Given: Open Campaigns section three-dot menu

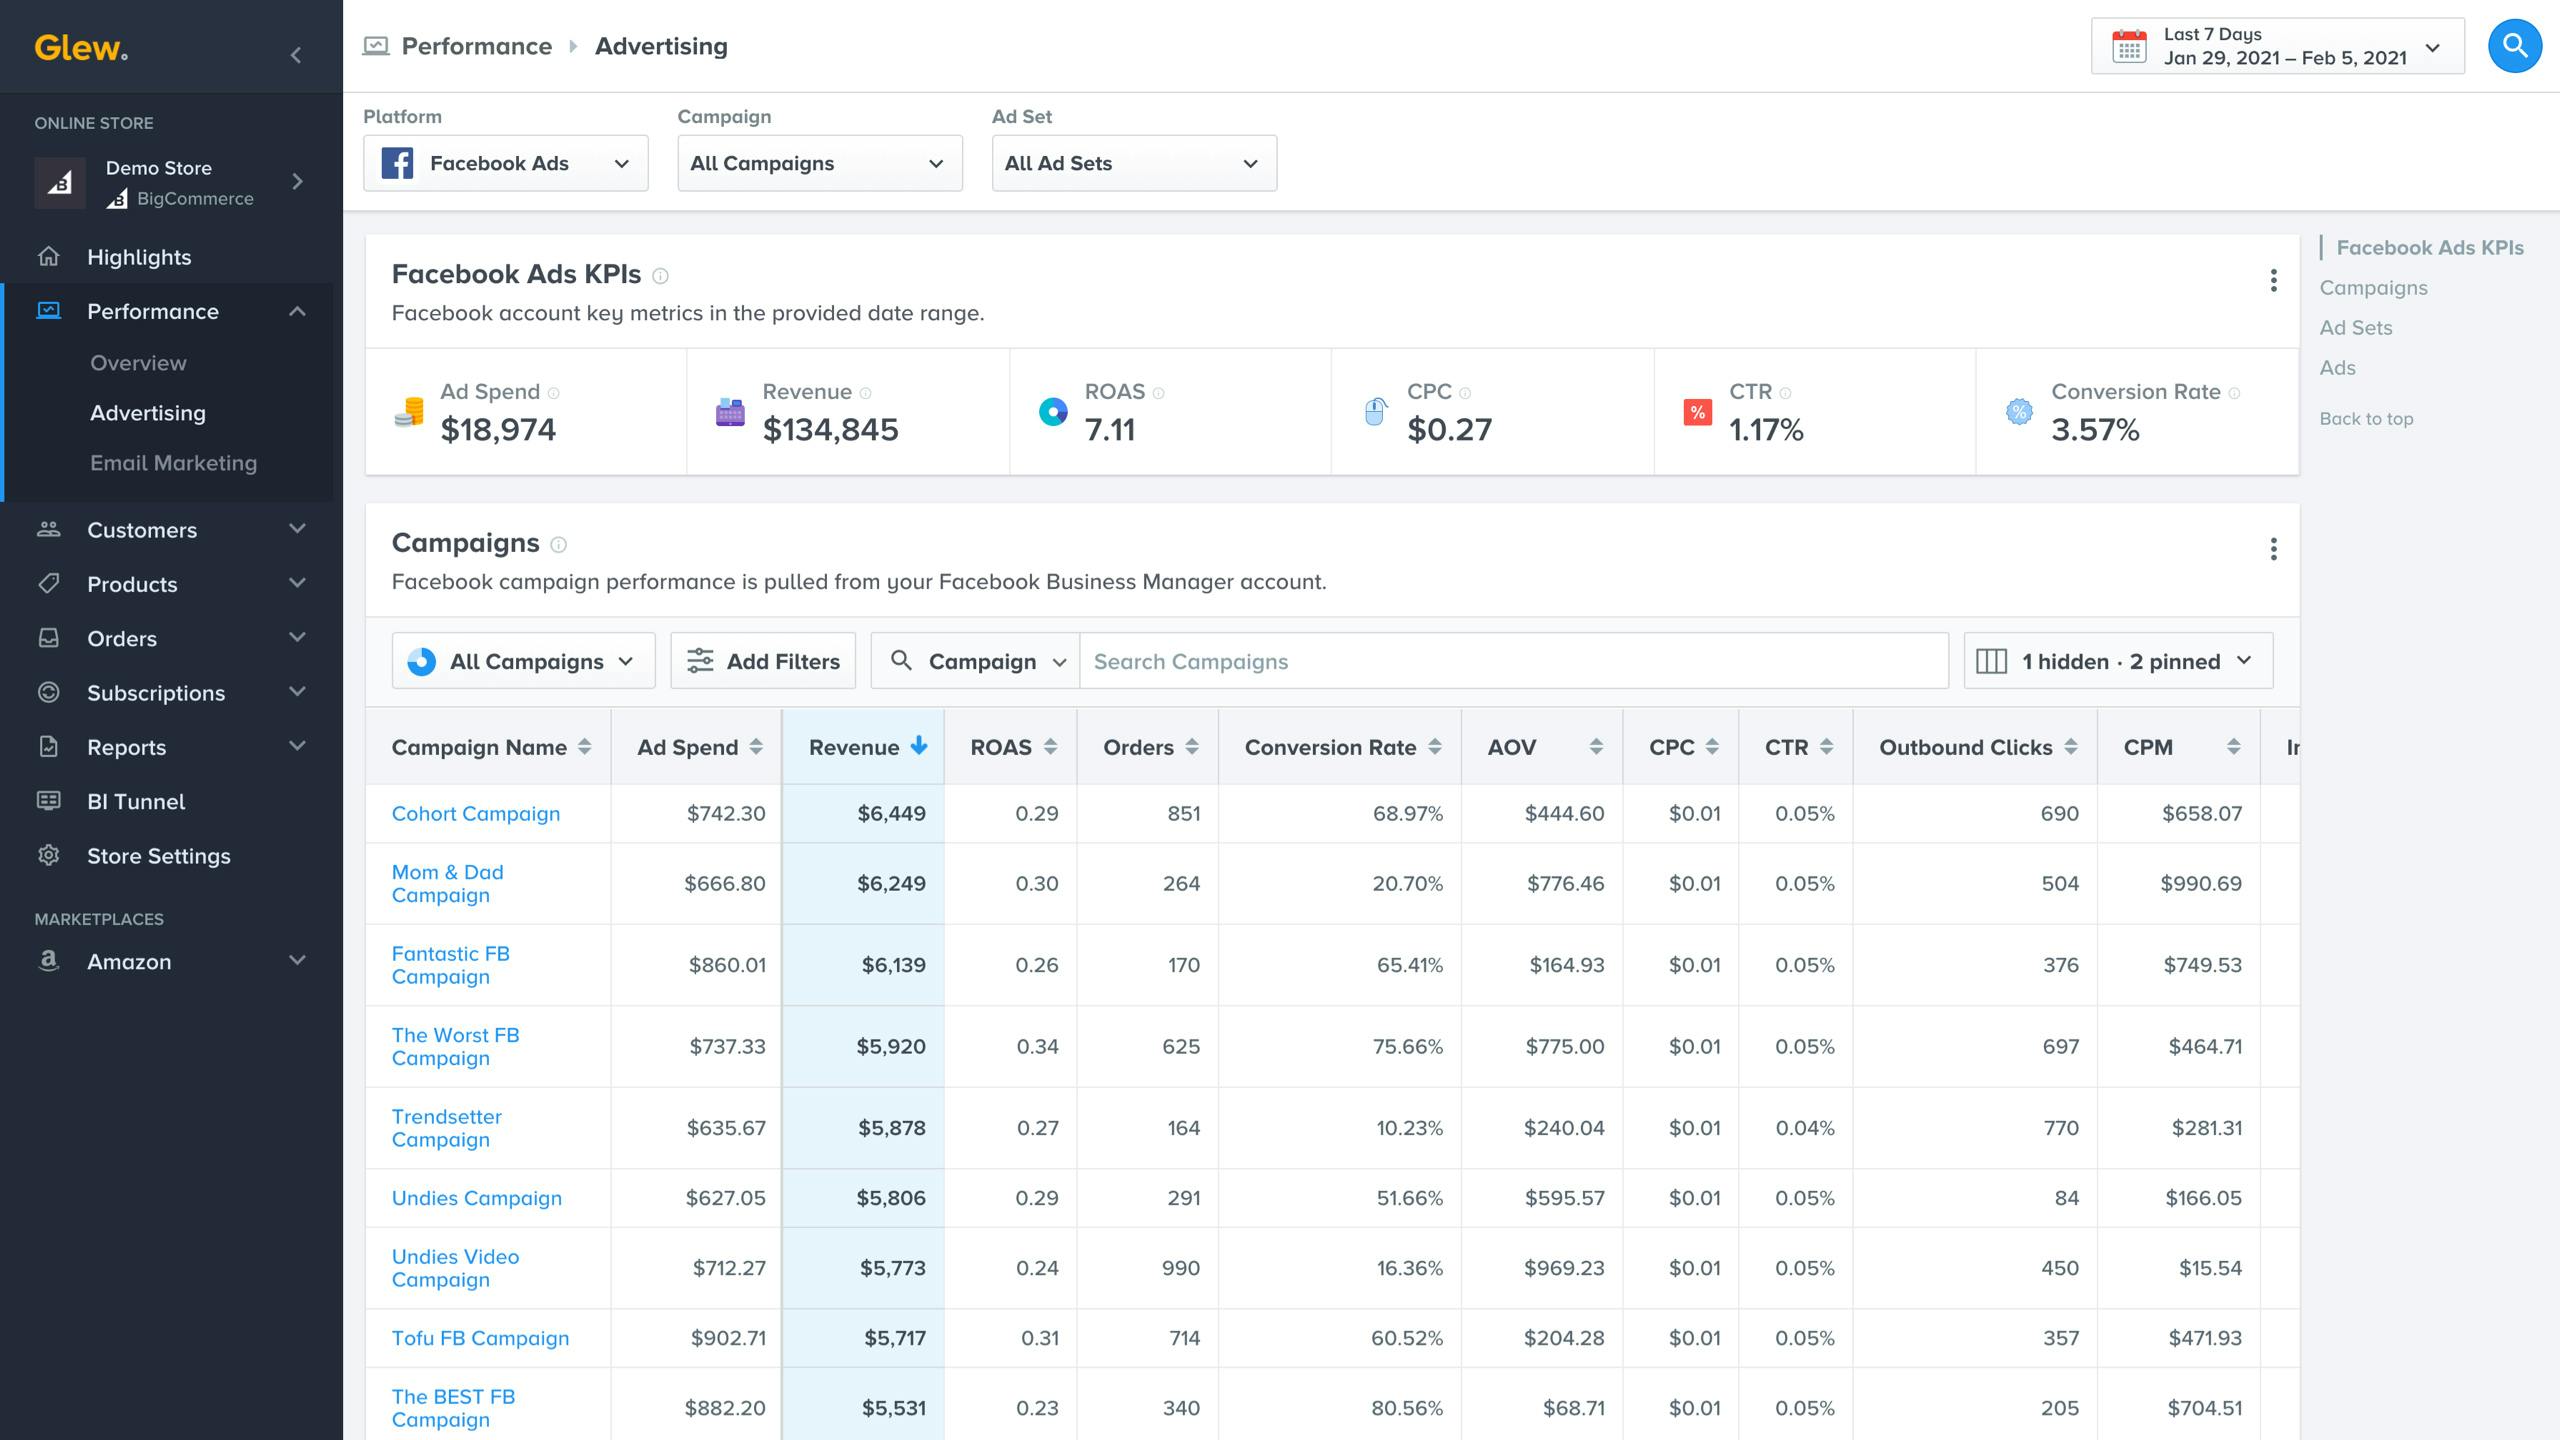Looking at the screenshot, I should point(2273,549).
